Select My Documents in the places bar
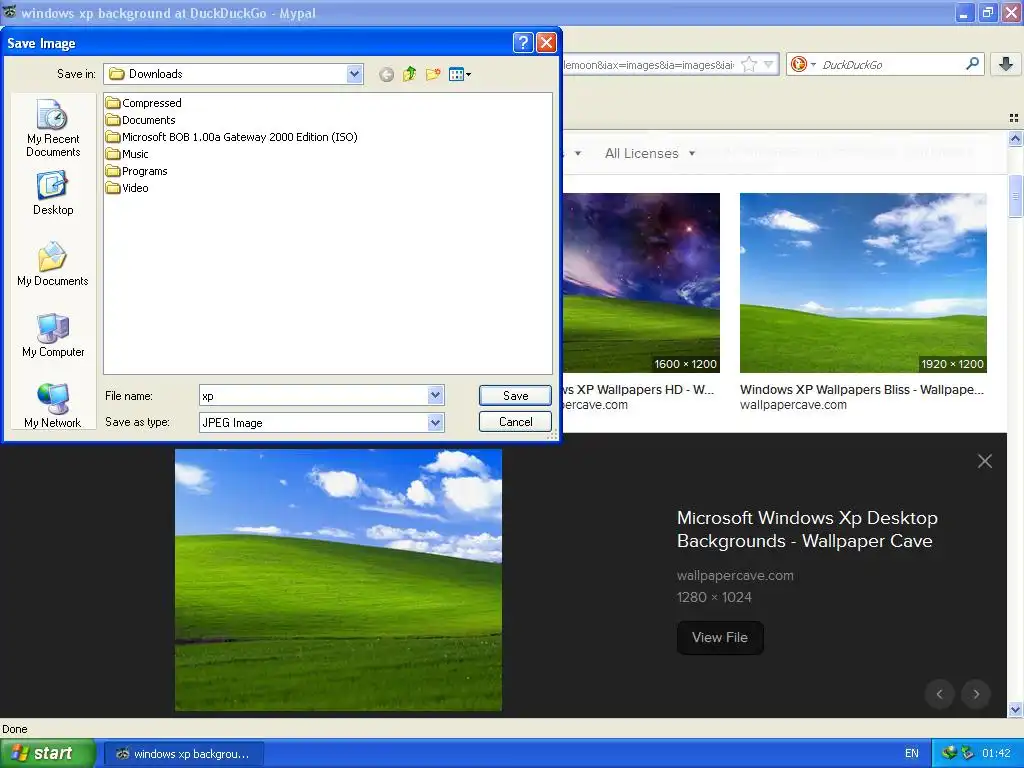1024x768 pixels. coord(53,264)
